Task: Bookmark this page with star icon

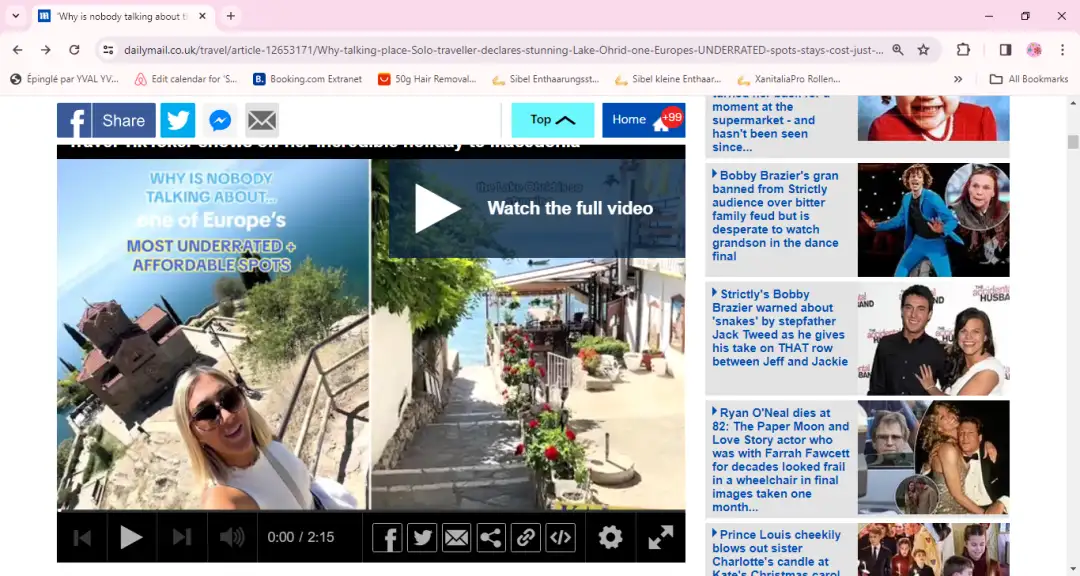Action: 924,50
